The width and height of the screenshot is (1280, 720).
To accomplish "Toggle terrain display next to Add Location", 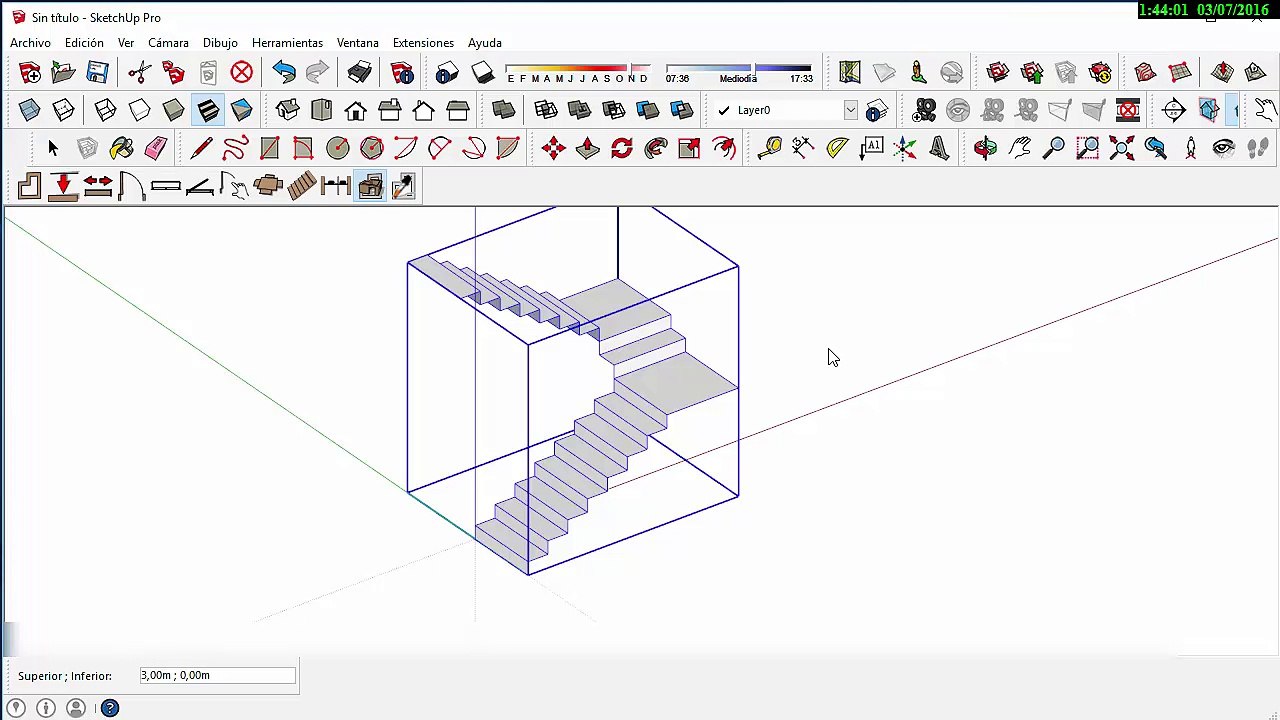I will click(x=883, y=72).
